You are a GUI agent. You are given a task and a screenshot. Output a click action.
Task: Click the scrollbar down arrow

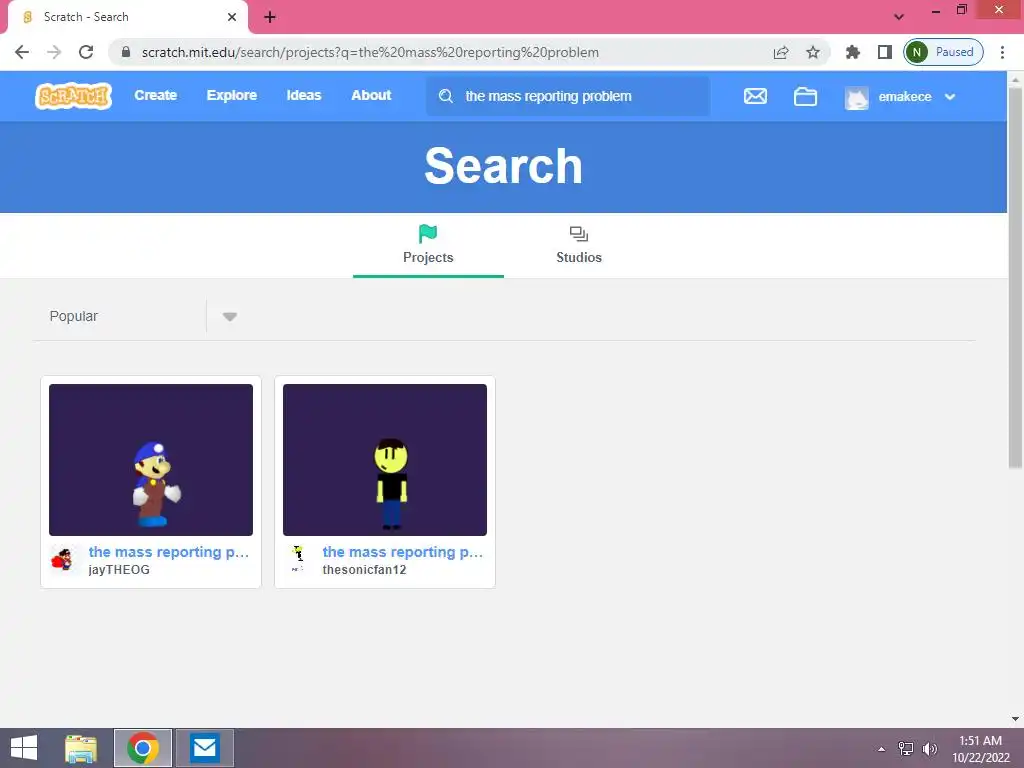click(x=1015, y=719)
